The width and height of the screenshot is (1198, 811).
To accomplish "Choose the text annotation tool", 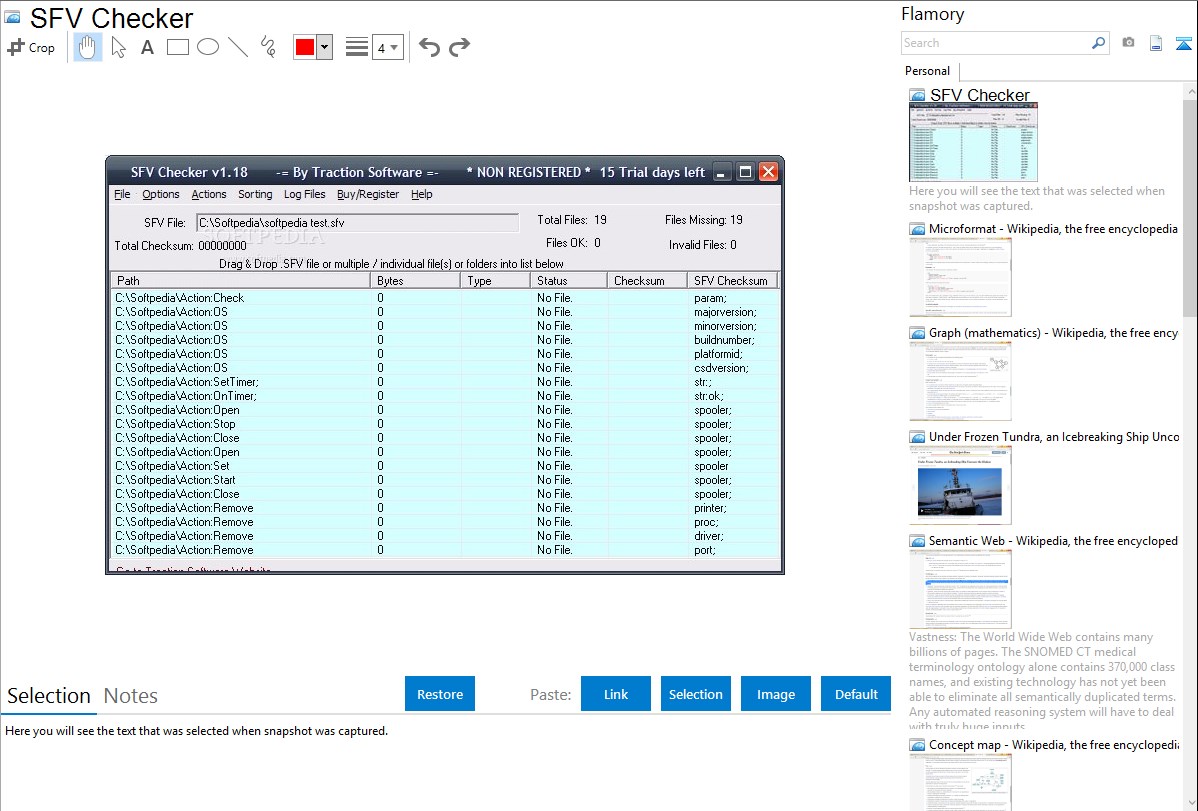I will [x=147, y=47].
